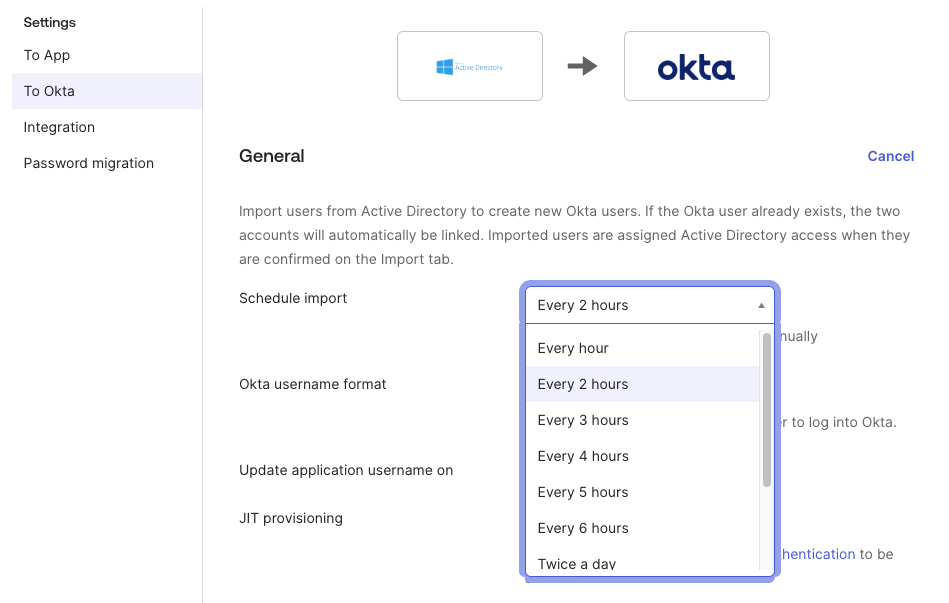This screenshot has height=603, width=949.
Task: Collapse the Schedule import dropdown
Action: click(x=649, y=305)
